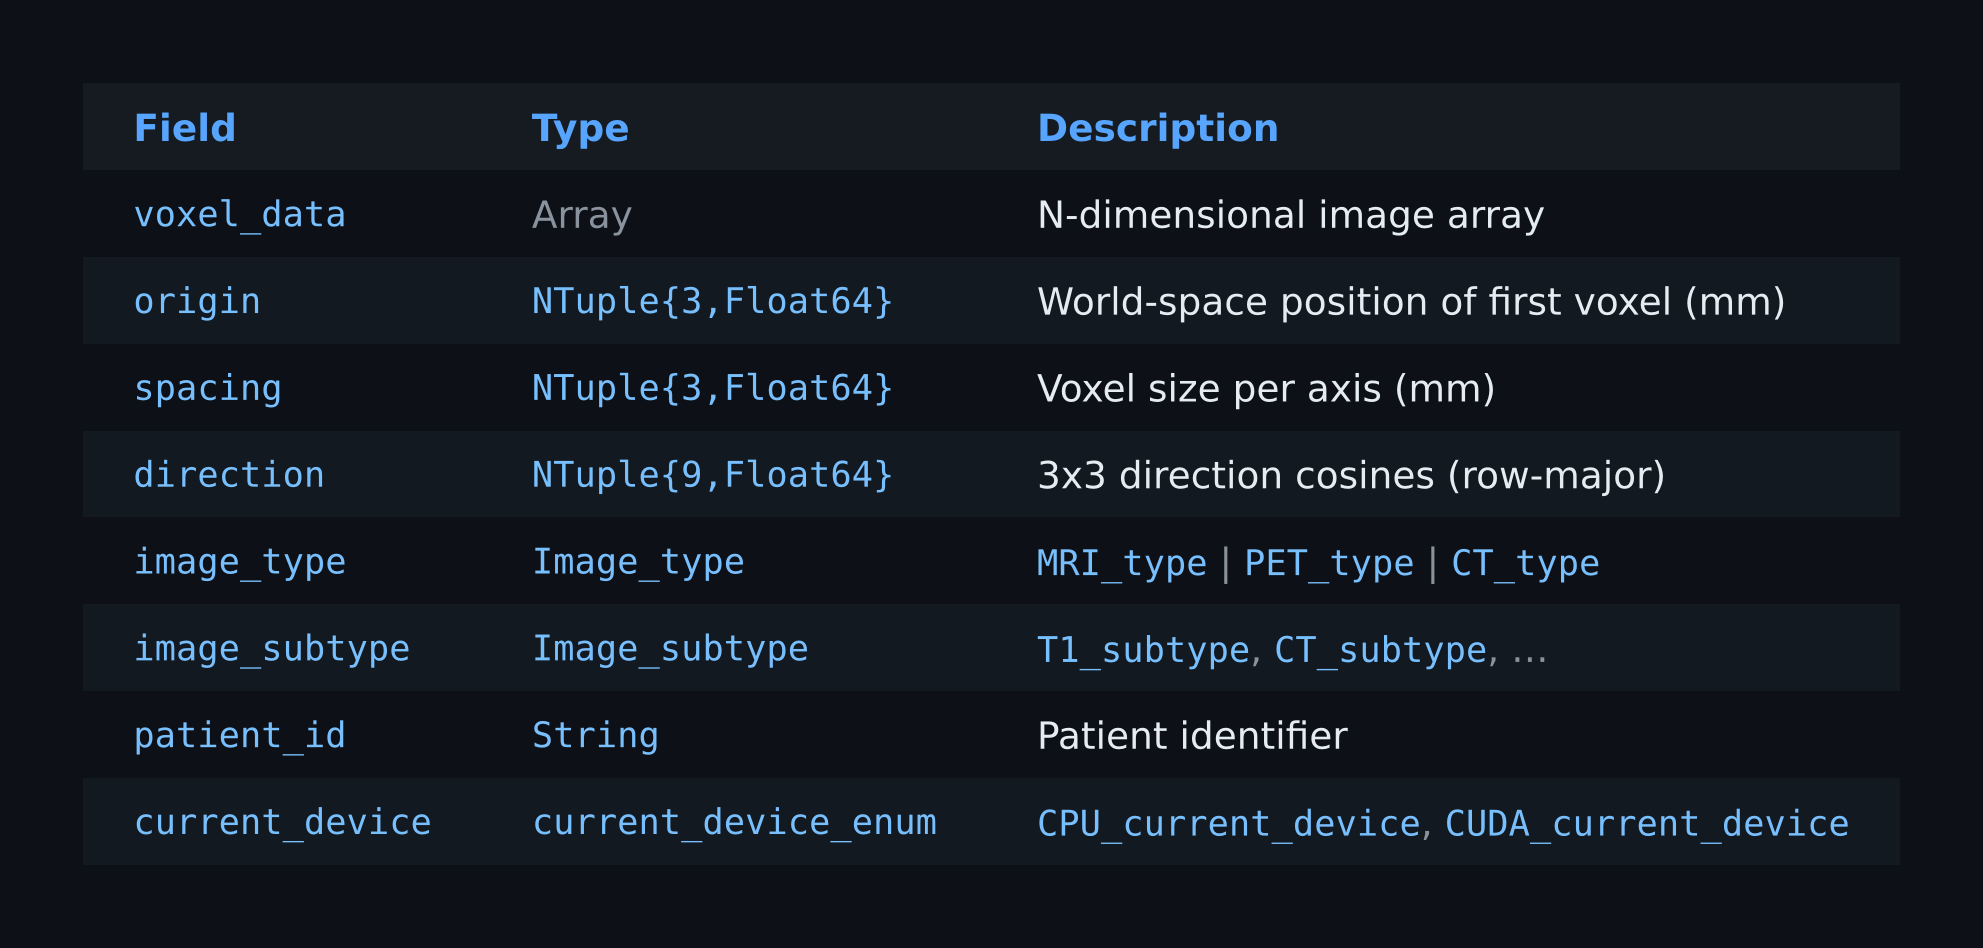1983x948 pixels.
Task: Click the CT_subtype value
Action: (1380, 650)
